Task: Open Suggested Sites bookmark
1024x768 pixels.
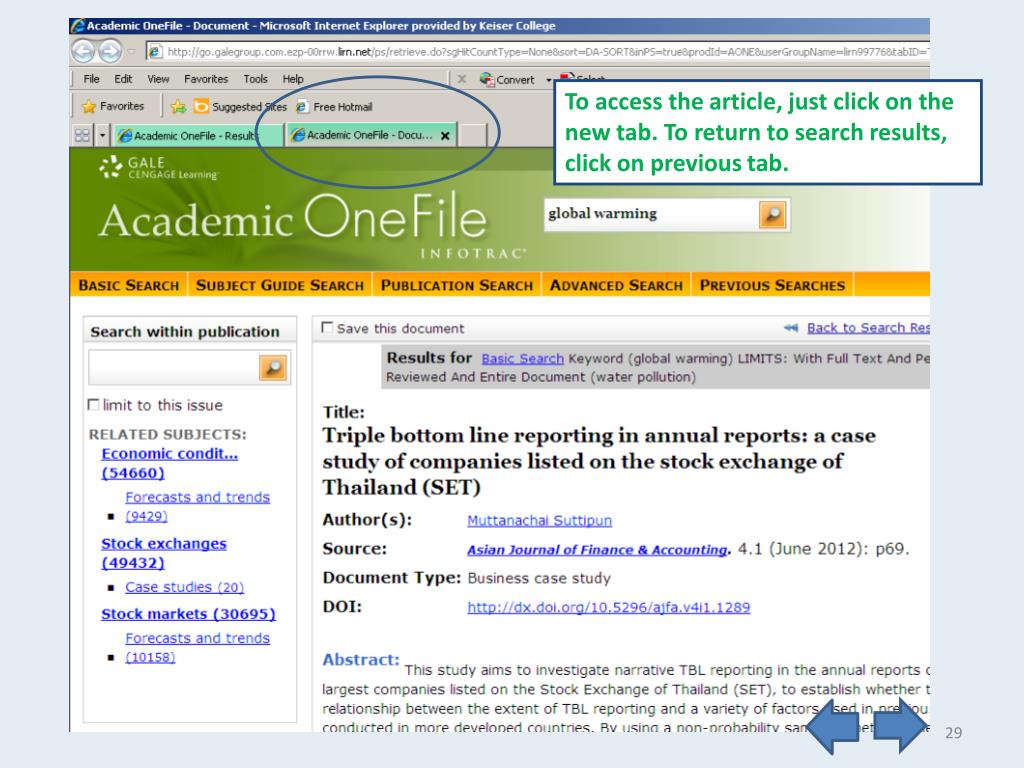Action: pyautogui.click(x=241, y=106)
